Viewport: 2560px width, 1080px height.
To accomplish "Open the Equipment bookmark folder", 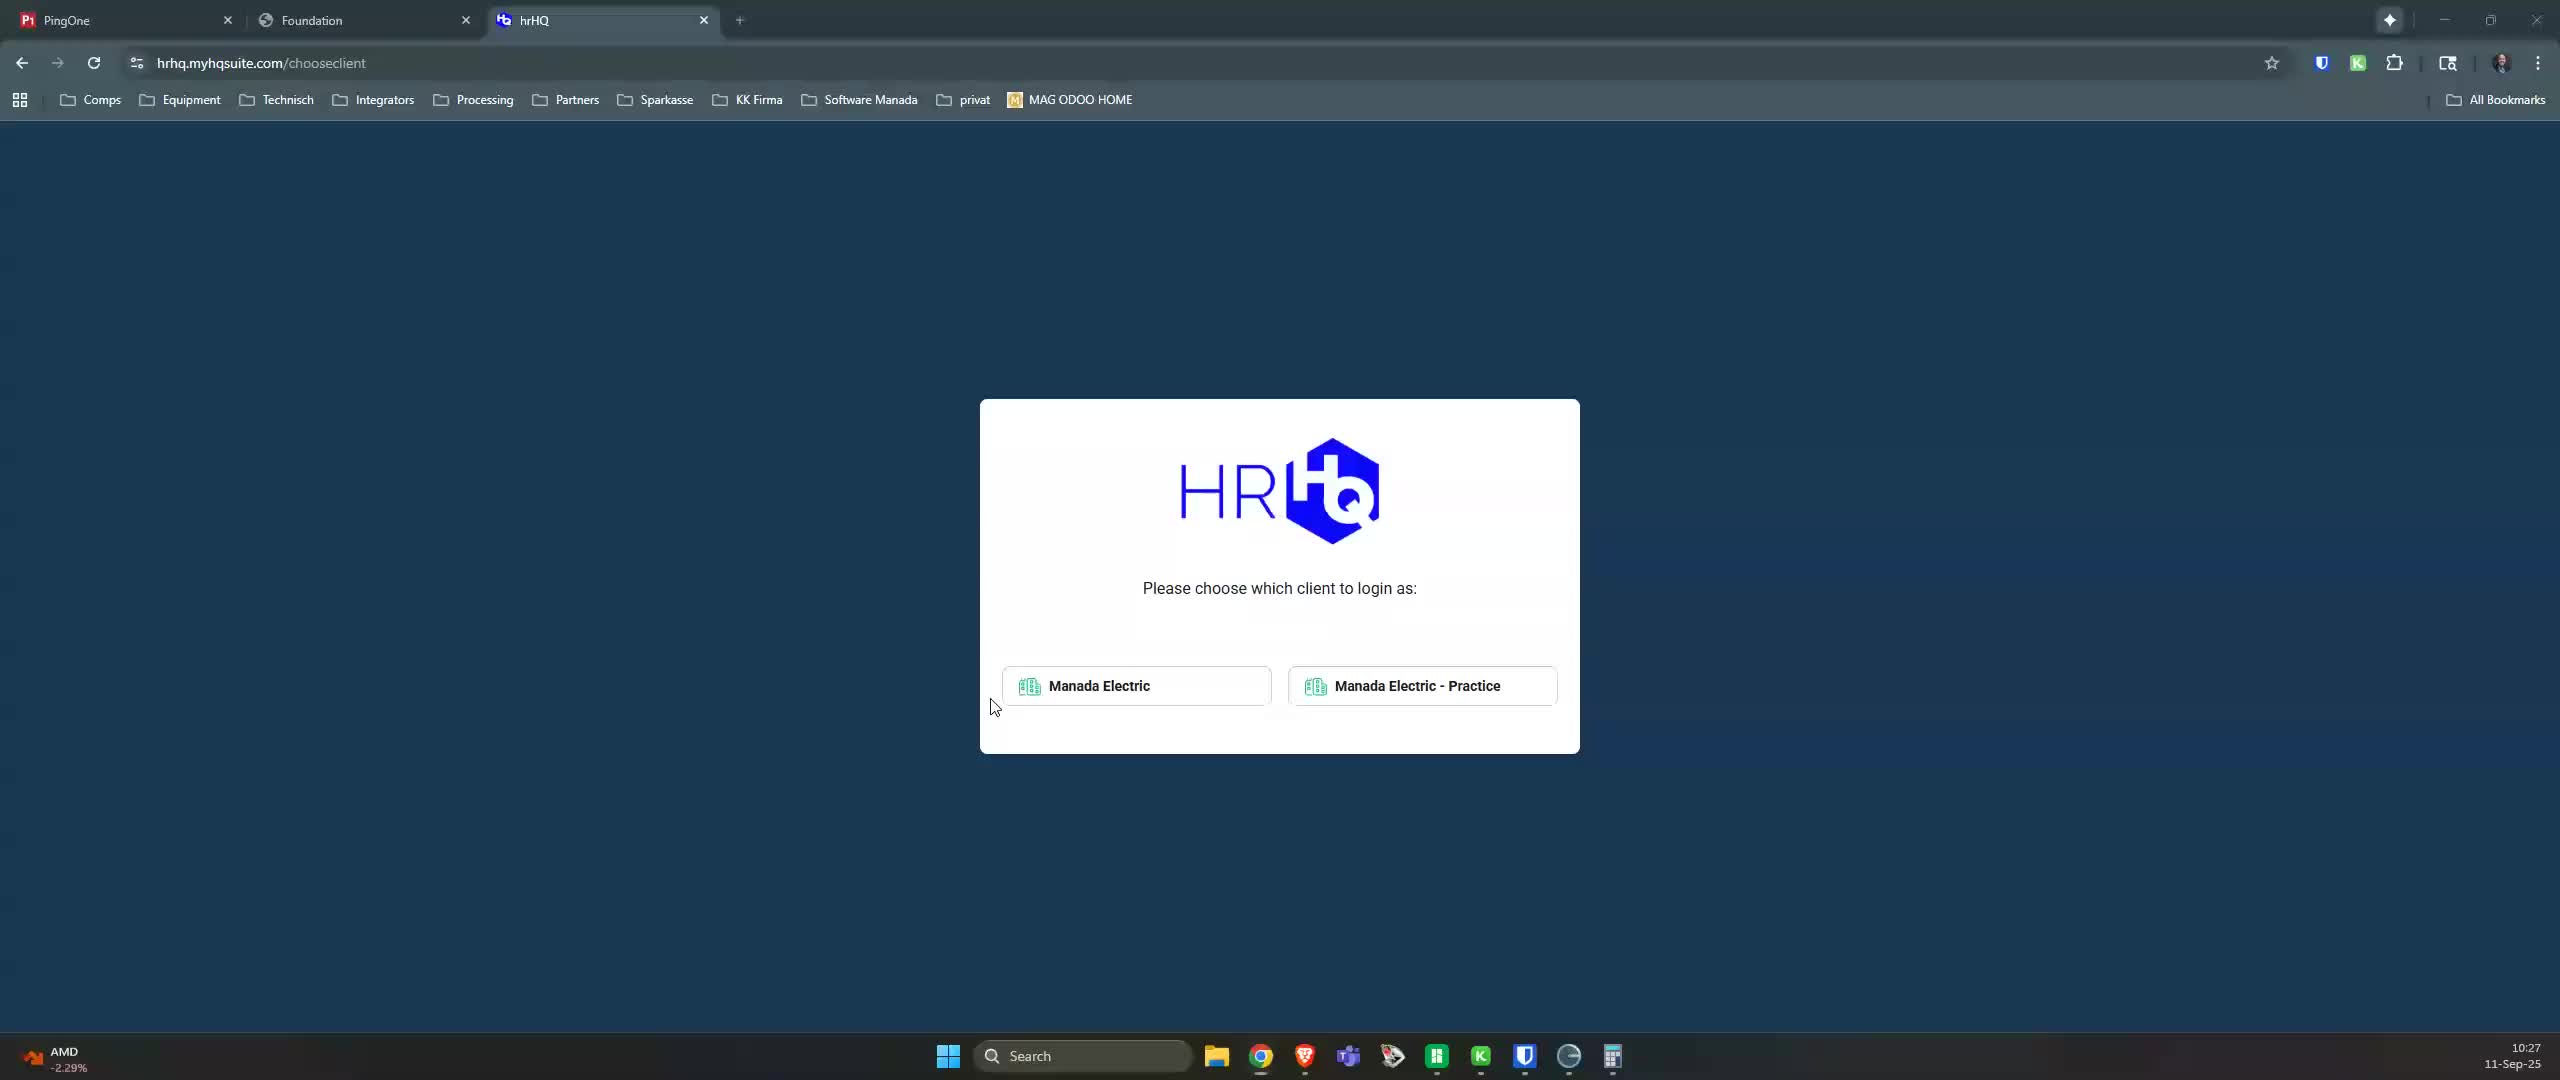I will tap(180, 100).
